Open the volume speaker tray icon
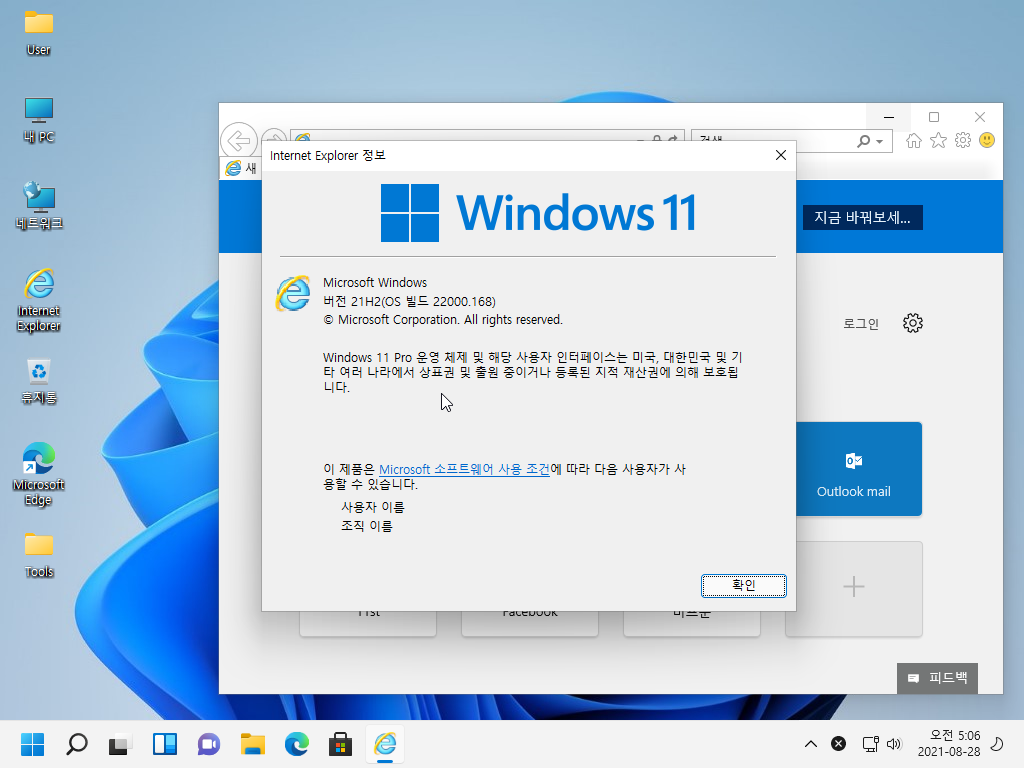 894,744
